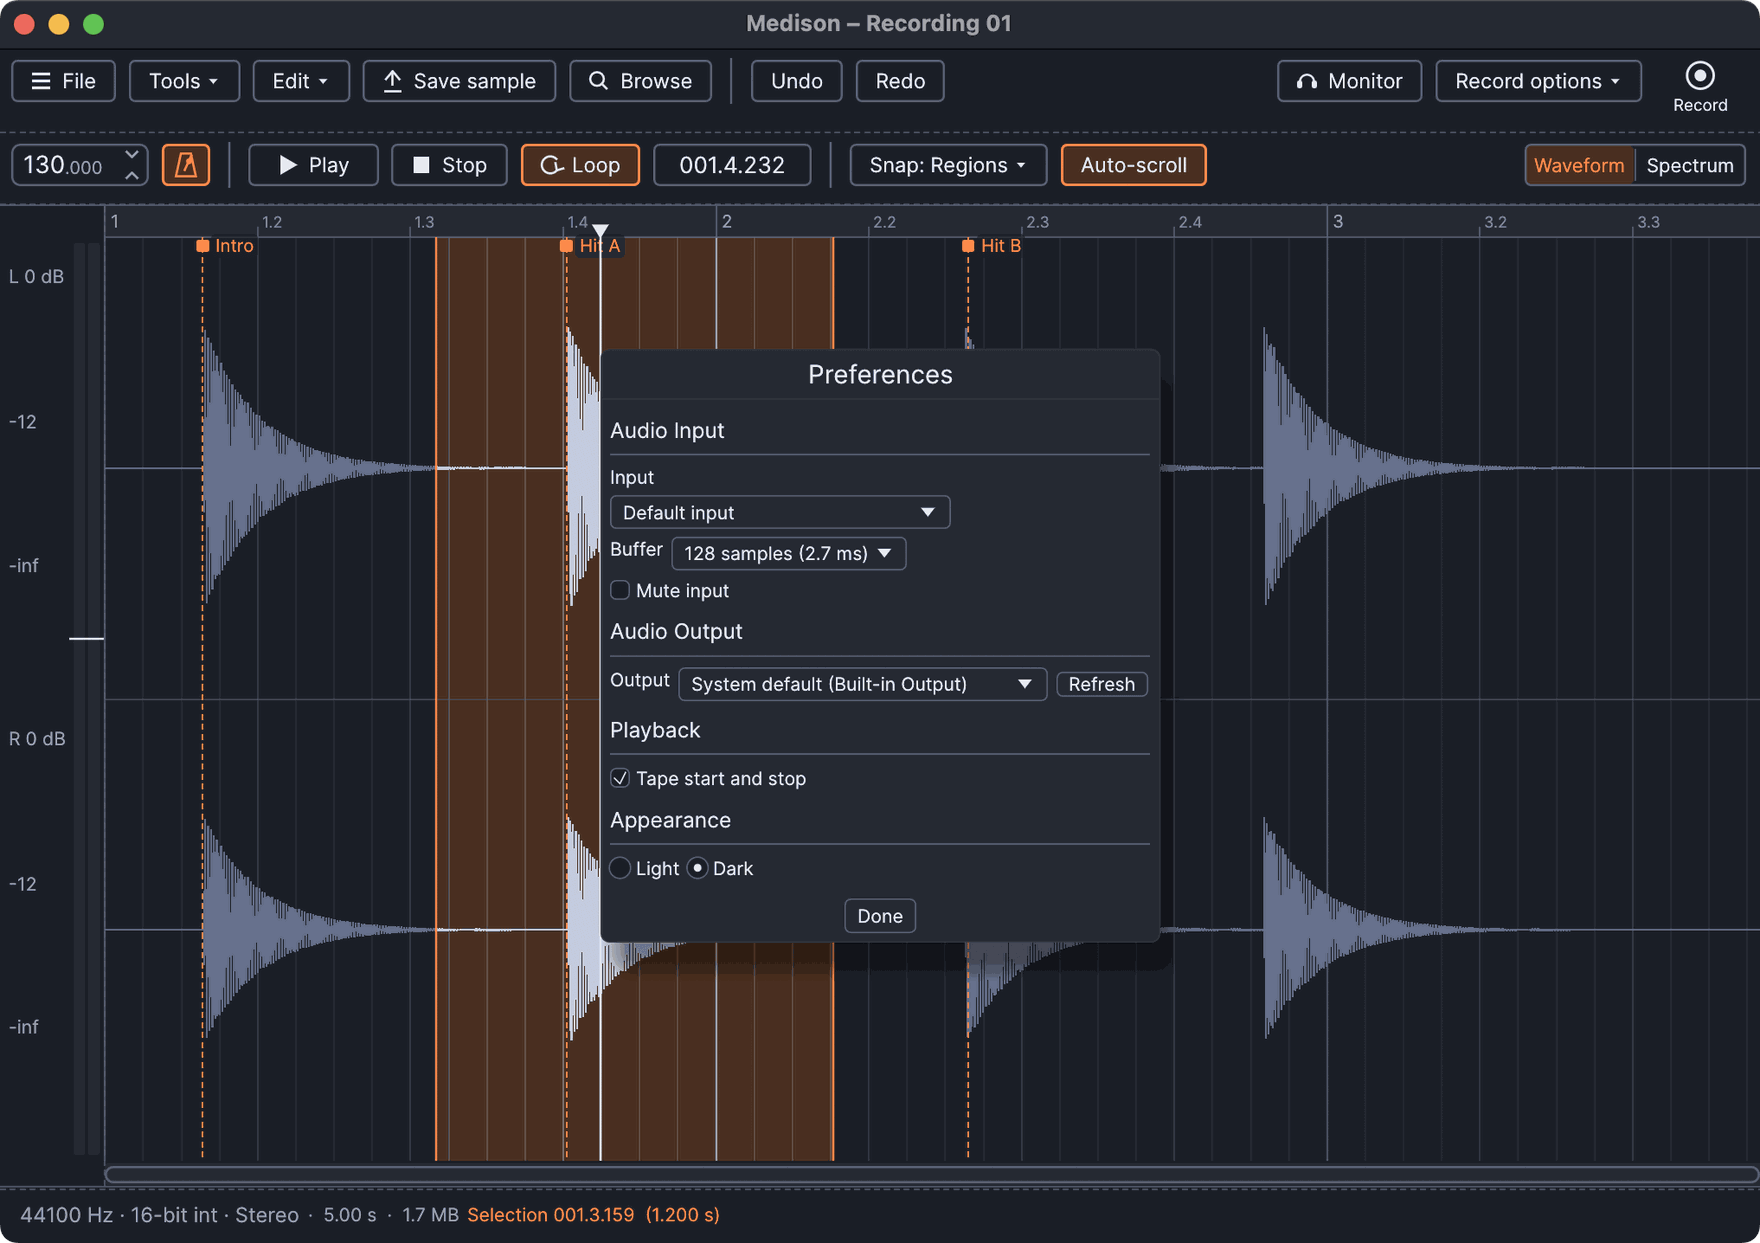Toggle headphone Monitor button
Image resolution: width=1760 pixels, height=1243 pixels.
1349,81
